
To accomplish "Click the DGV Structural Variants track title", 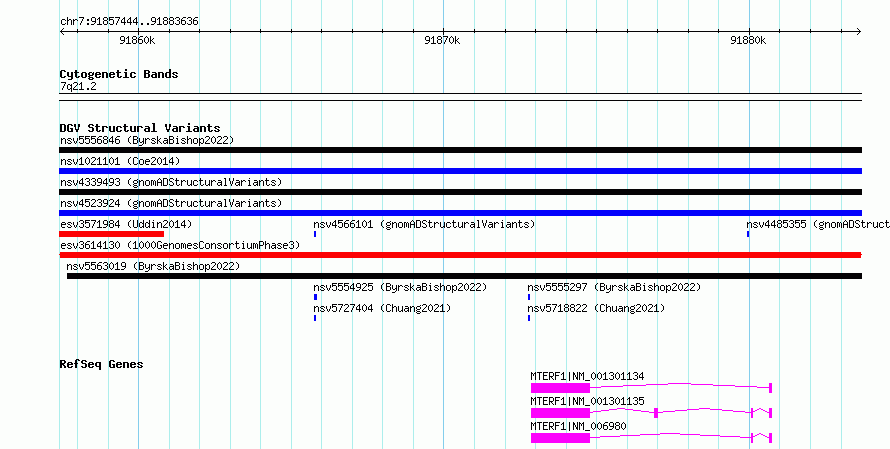I will (140, 128).
